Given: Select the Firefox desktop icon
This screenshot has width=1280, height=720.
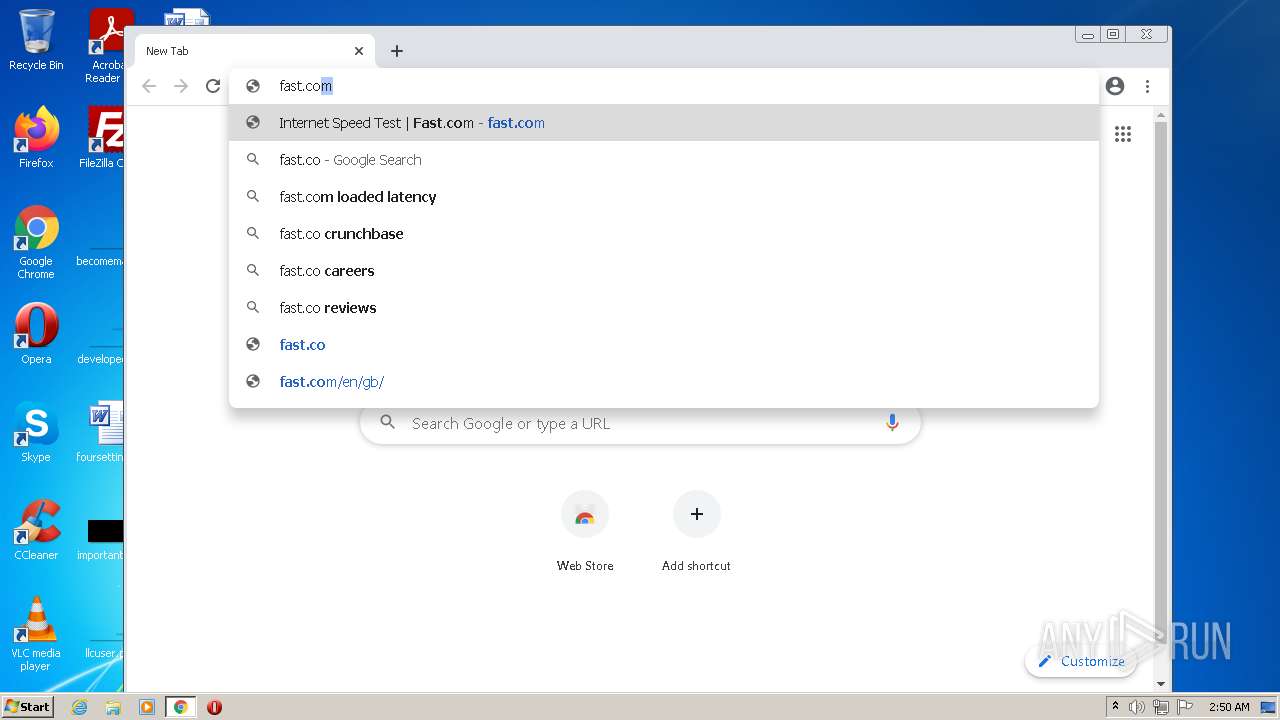Looking at the screenshot, I should (36, 137).
